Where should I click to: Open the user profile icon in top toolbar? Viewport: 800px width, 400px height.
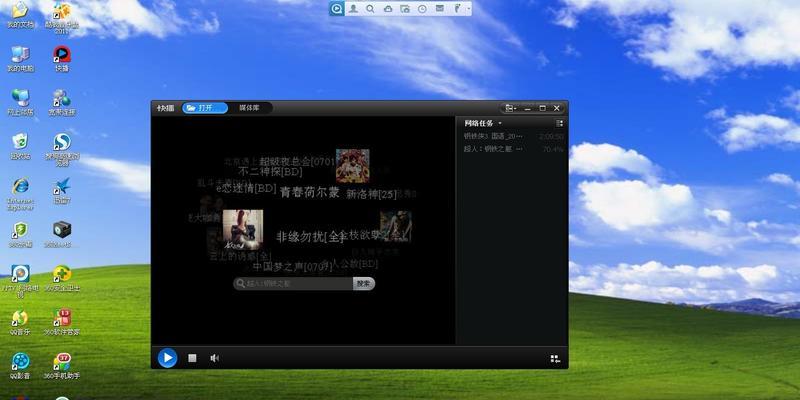(x=353, y=8)
